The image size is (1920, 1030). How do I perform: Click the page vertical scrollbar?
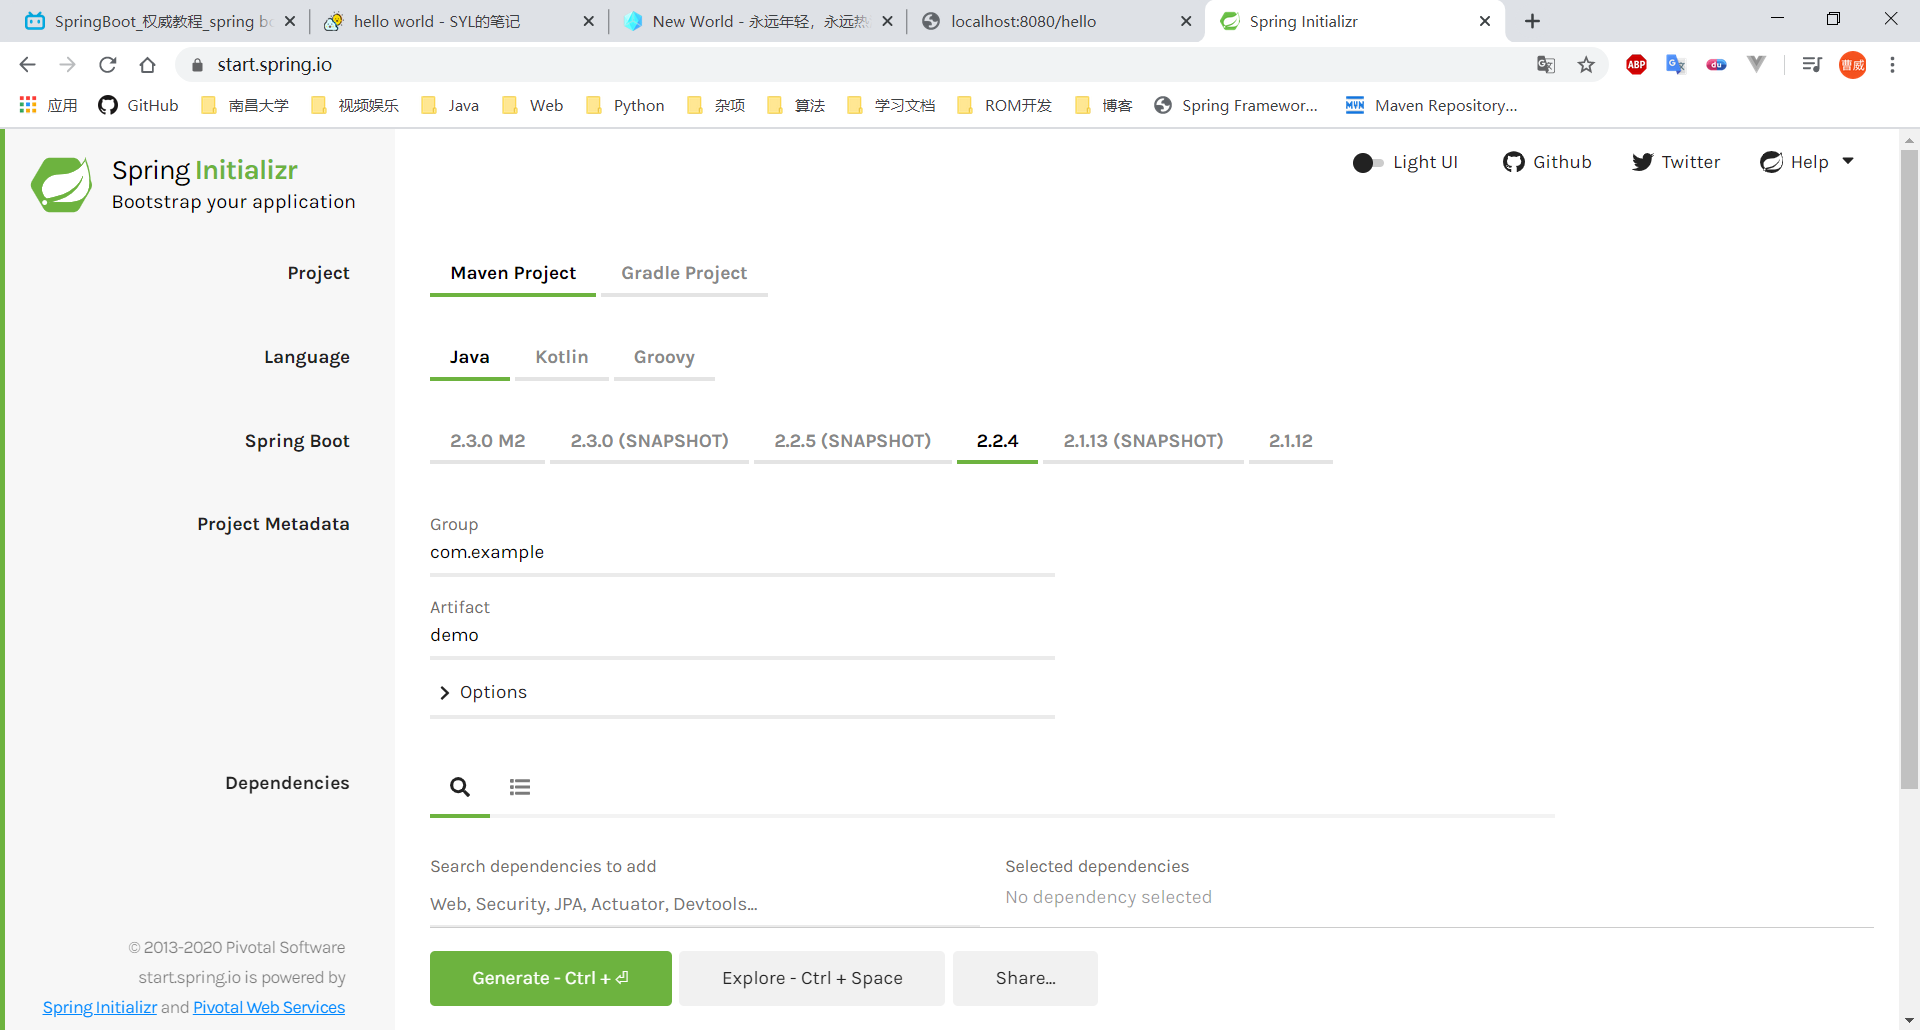coord(1909,470)
